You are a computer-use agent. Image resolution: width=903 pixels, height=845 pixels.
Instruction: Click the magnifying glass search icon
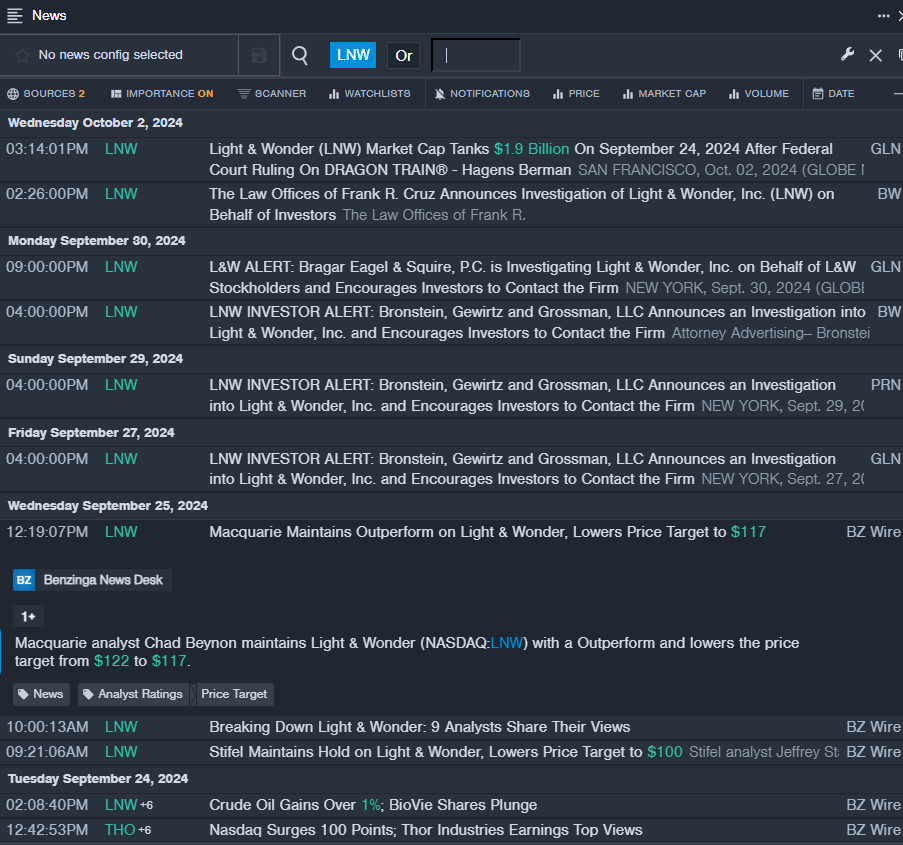point(300,56)
